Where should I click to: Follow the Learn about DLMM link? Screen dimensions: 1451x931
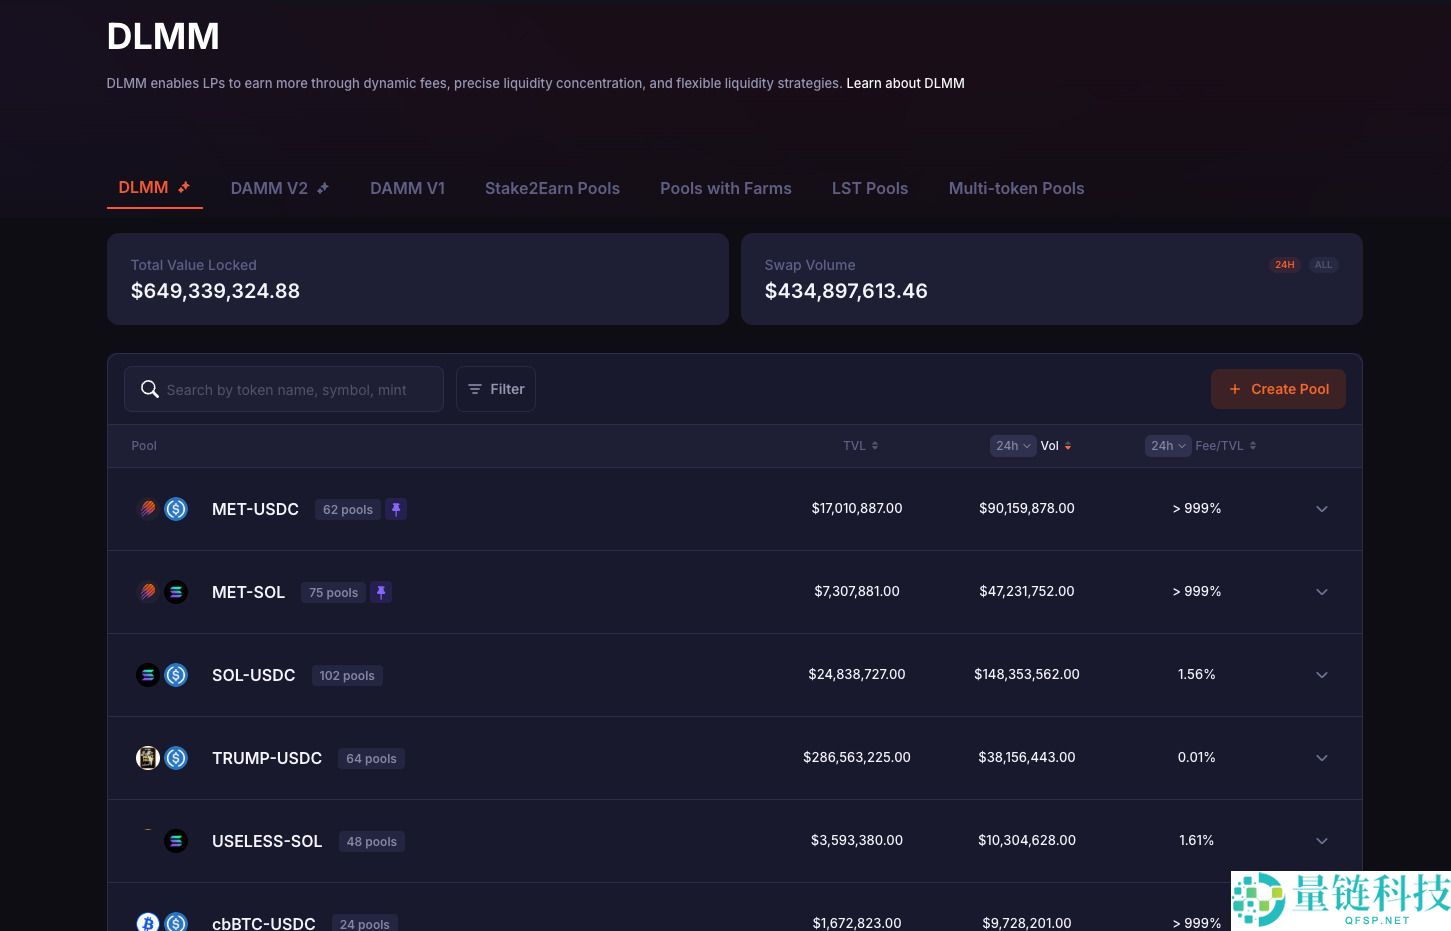(x=905, y=83)
